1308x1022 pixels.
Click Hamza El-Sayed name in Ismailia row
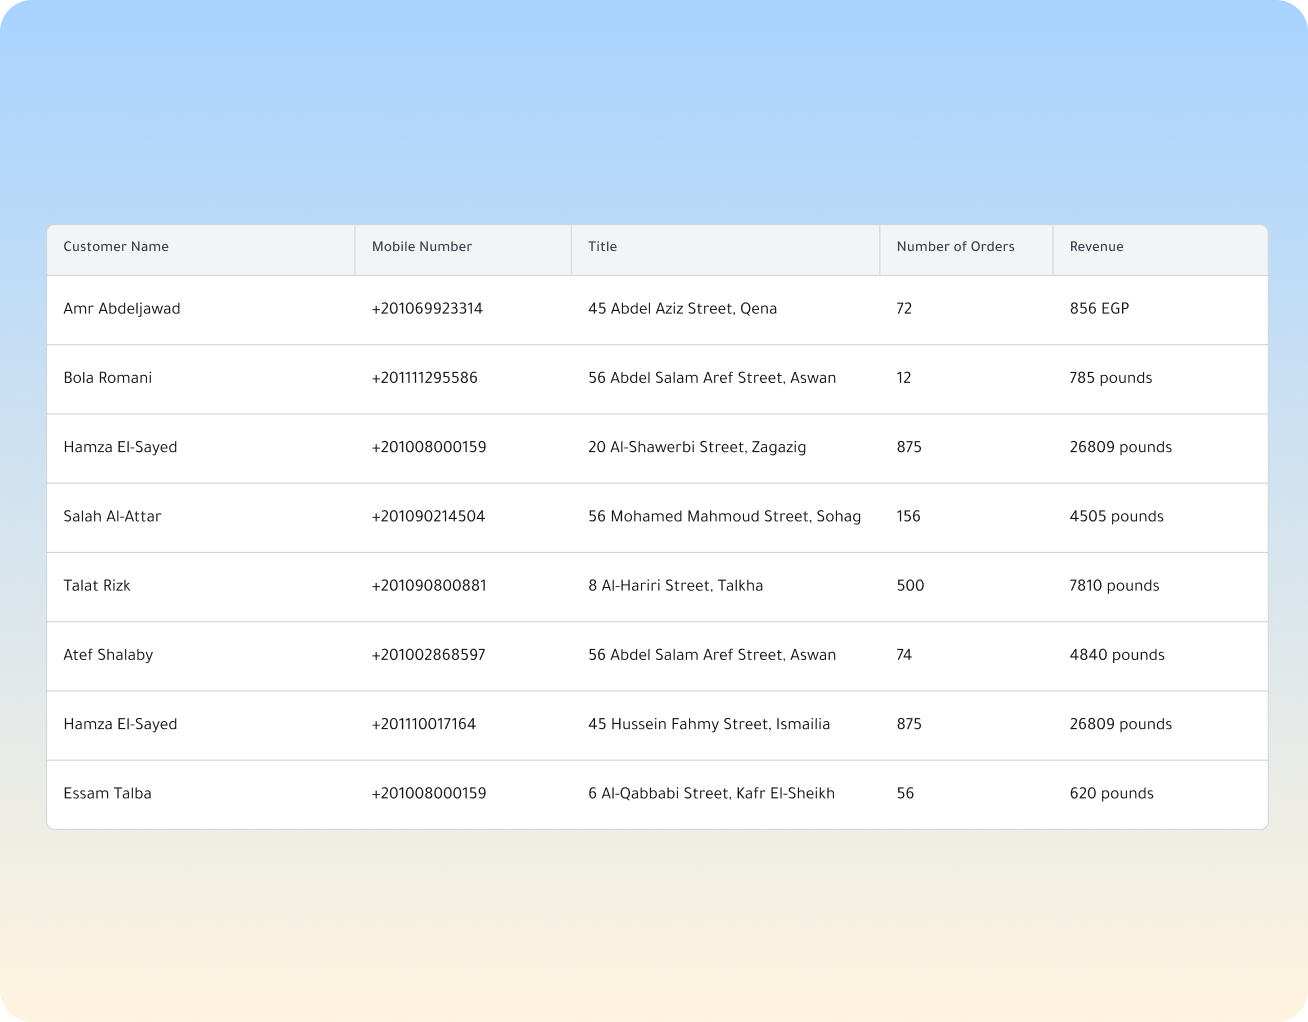[x=120, y=724]
